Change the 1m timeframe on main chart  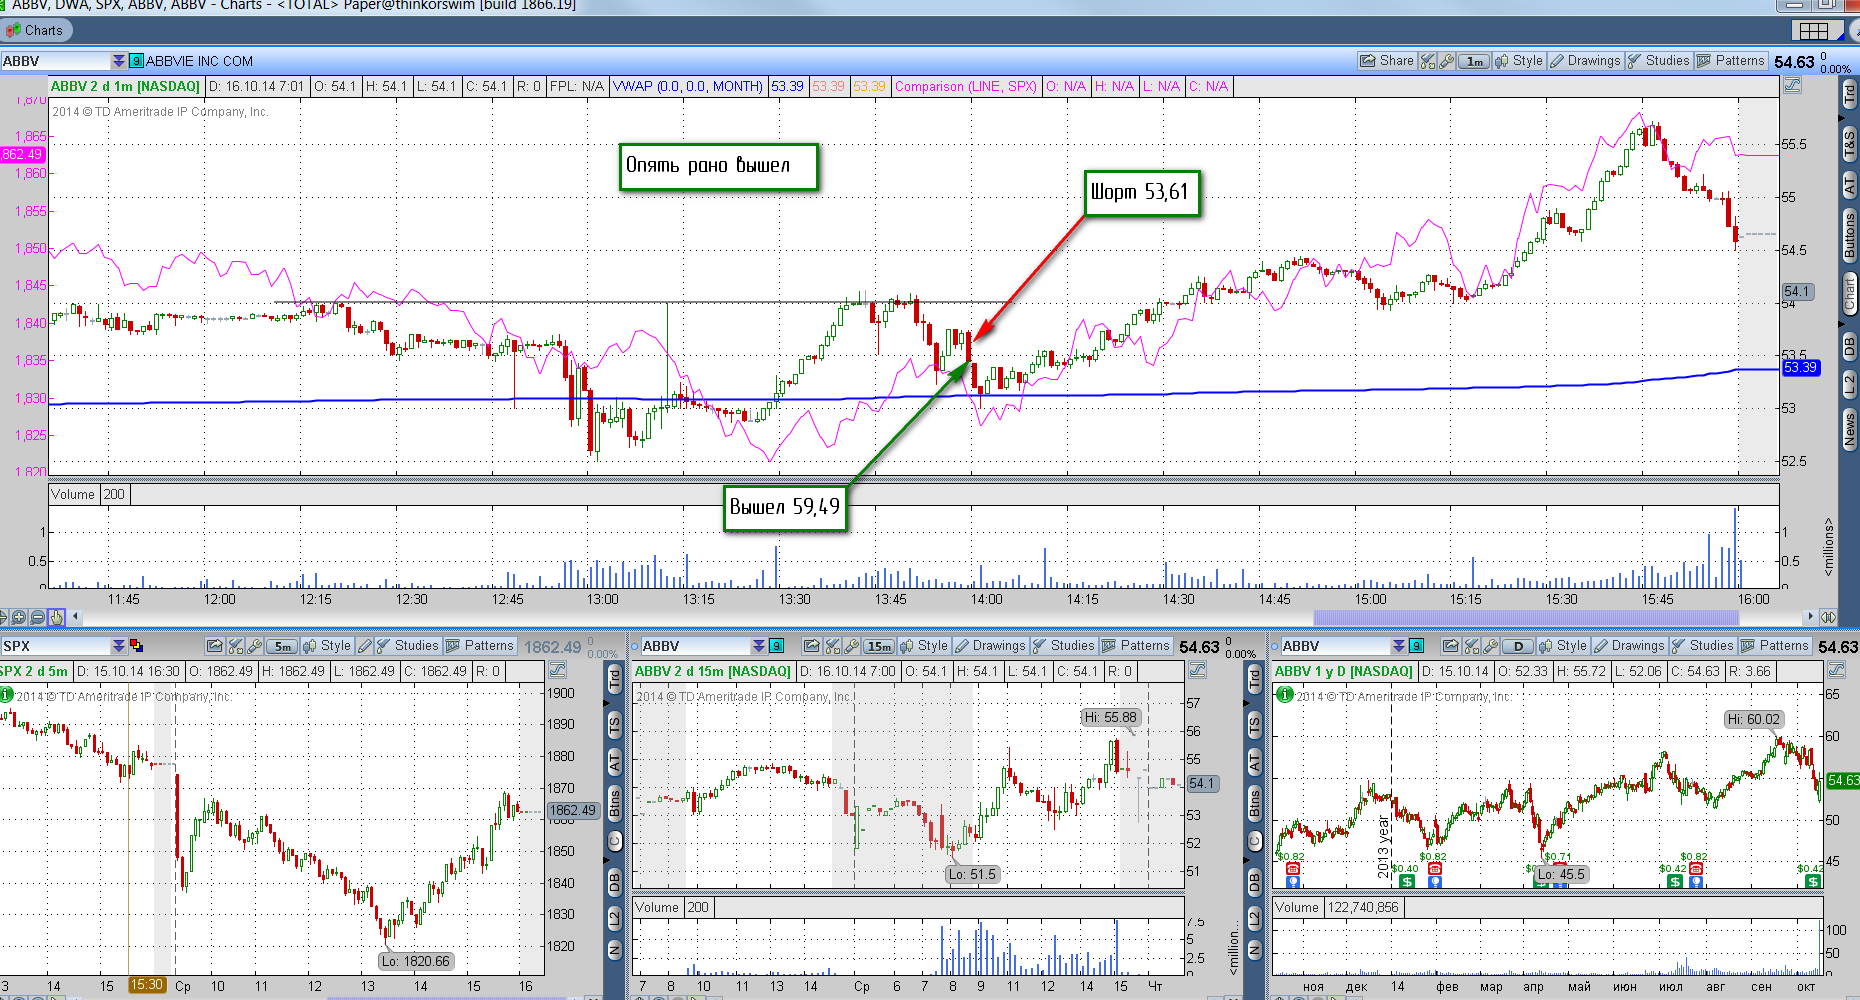coord(1474,61)
